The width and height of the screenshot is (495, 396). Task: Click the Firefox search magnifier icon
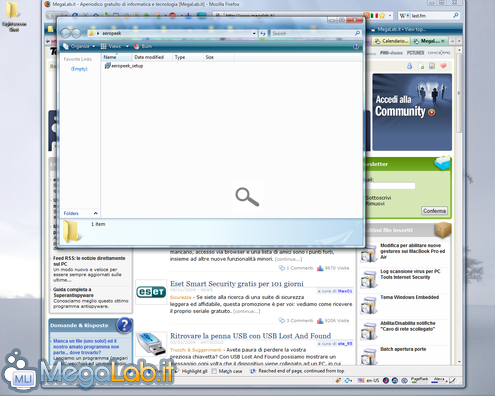pyautogui.click(x=456, y=15)
